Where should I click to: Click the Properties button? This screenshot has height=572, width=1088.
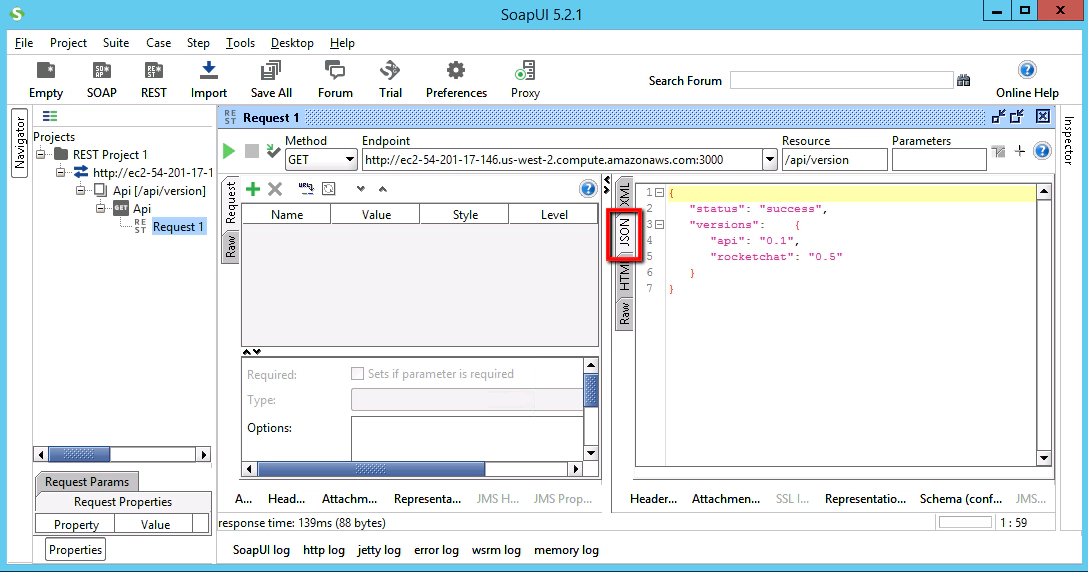coord(76,550)
